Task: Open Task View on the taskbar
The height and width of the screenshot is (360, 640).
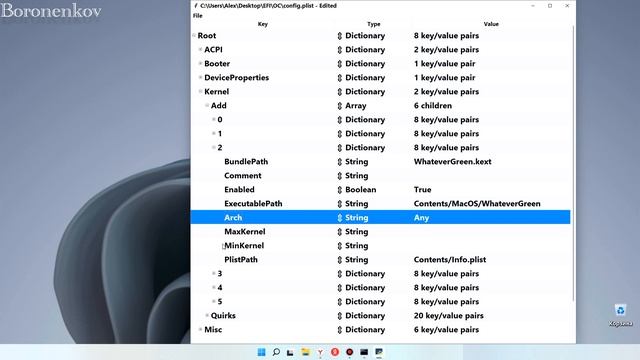Action: (290, 352)
